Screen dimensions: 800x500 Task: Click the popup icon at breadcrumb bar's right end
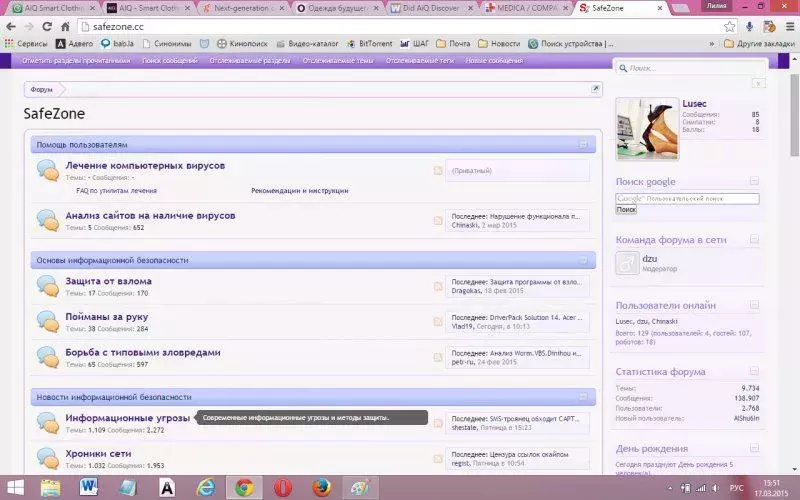tap(595, 89)
